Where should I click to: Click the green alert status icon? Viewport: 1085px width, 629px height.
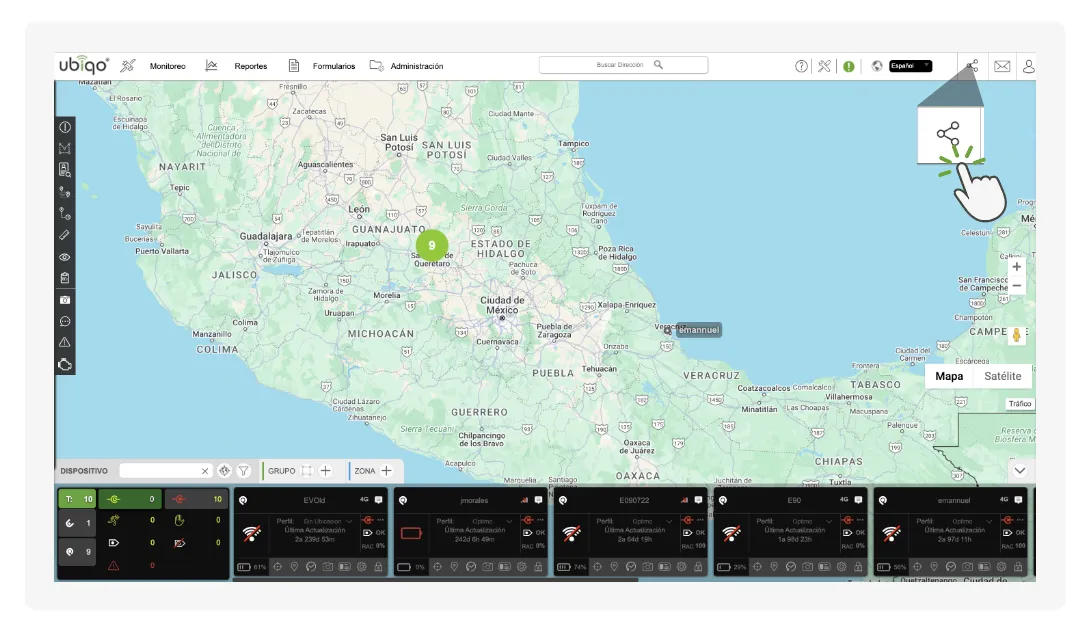848,66
